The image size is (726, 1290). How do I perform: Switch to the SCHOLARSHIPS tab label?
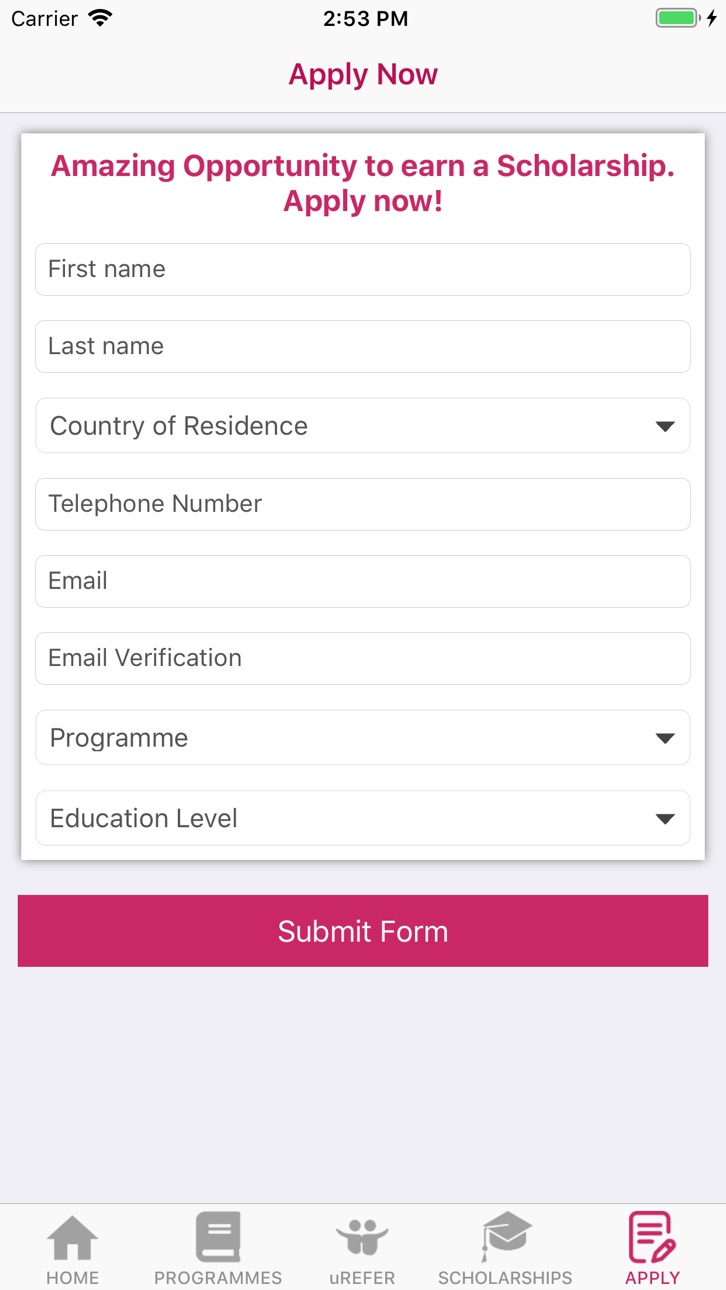click(505, 1278)
